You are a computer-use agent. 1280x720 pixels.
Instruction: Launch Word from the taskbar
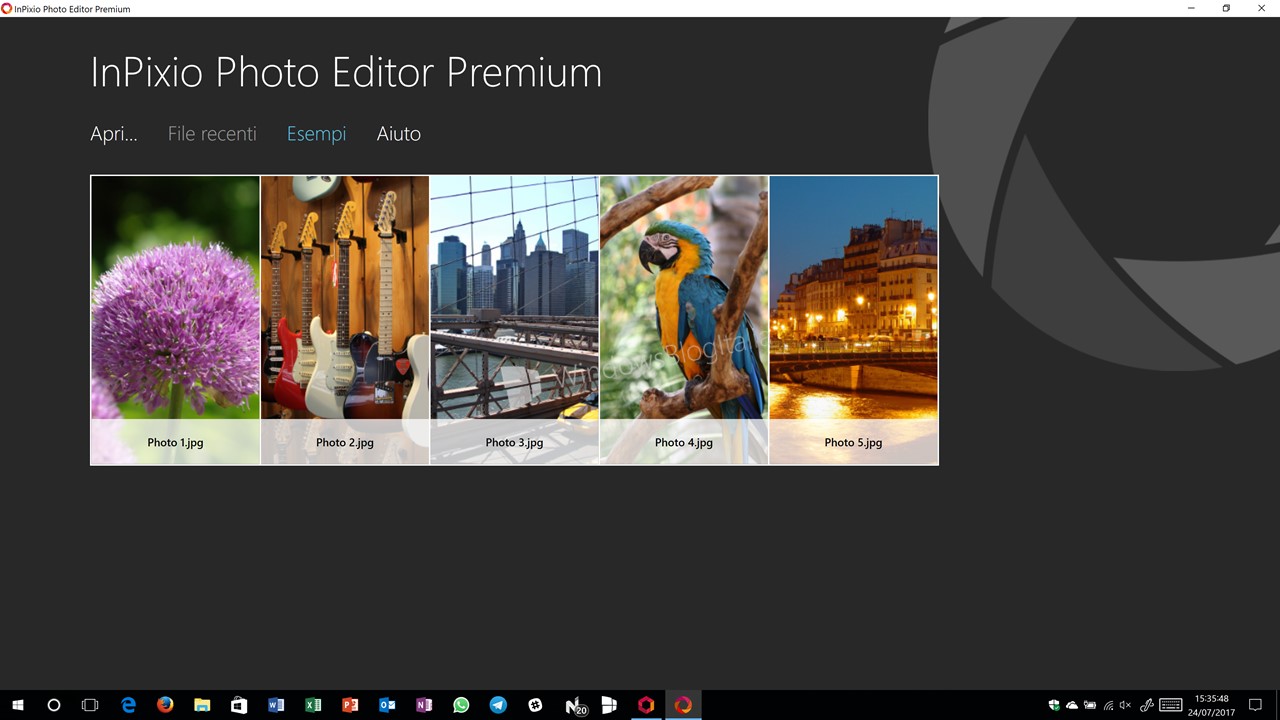[276, 705]
